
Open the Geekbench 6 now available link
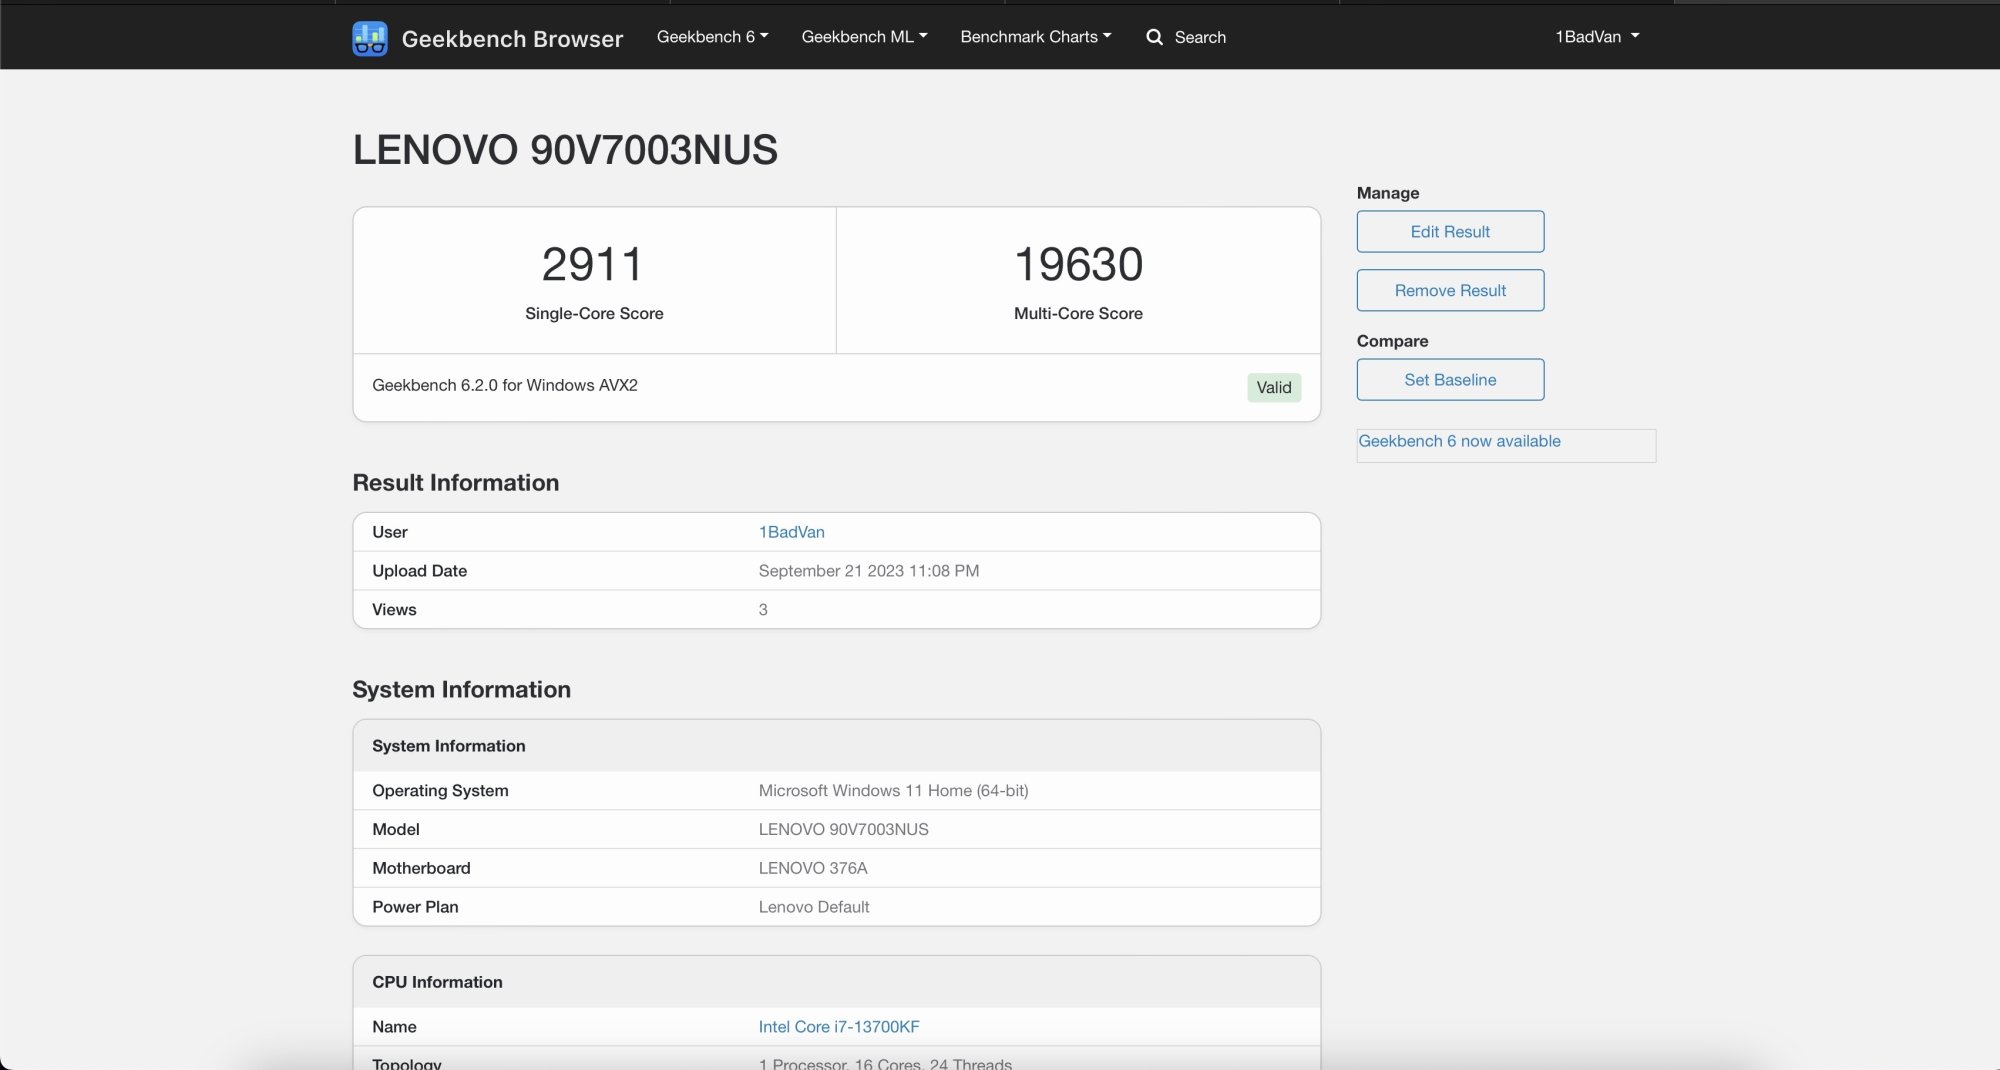[1459, 441]
